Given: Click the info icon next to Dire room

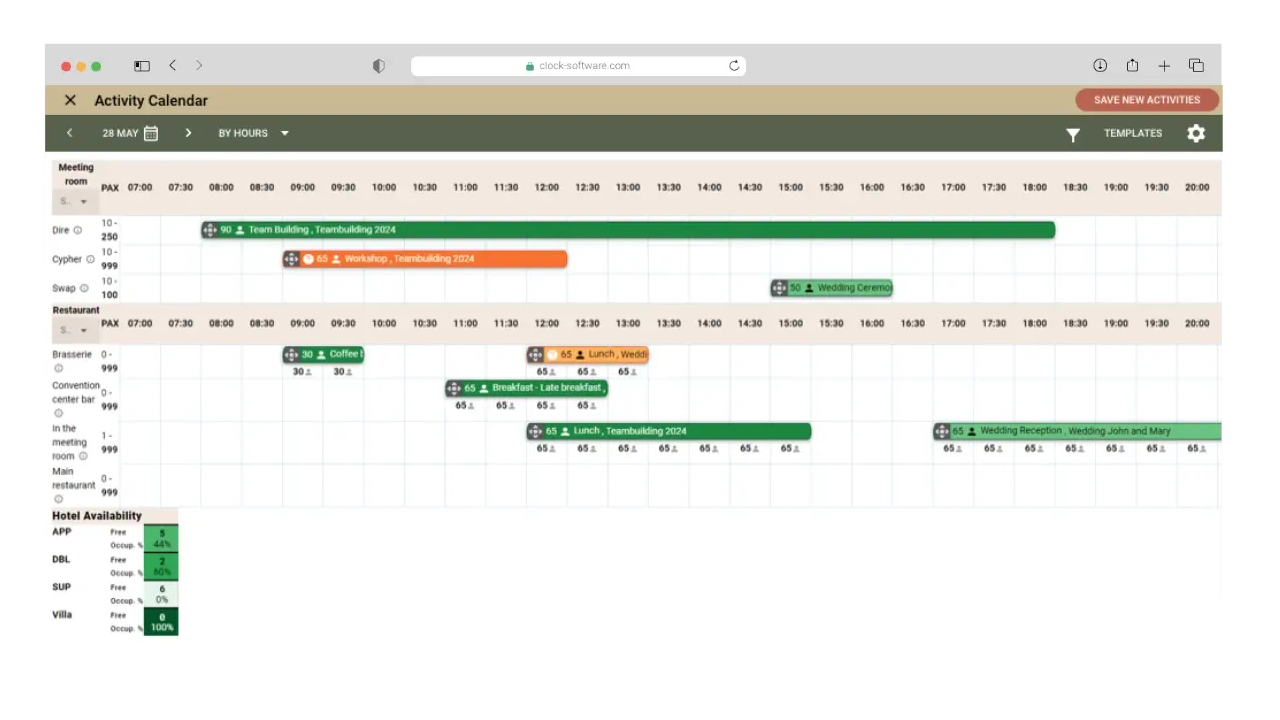Looking at the screenshot, I should coord(78,230).
